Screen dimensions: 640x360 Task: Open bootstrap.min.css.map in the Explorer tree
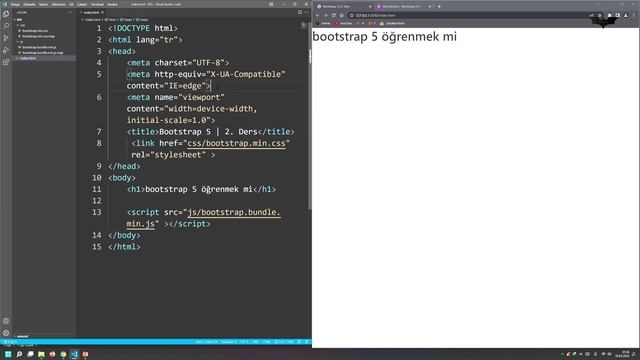(x=38, y=36)
